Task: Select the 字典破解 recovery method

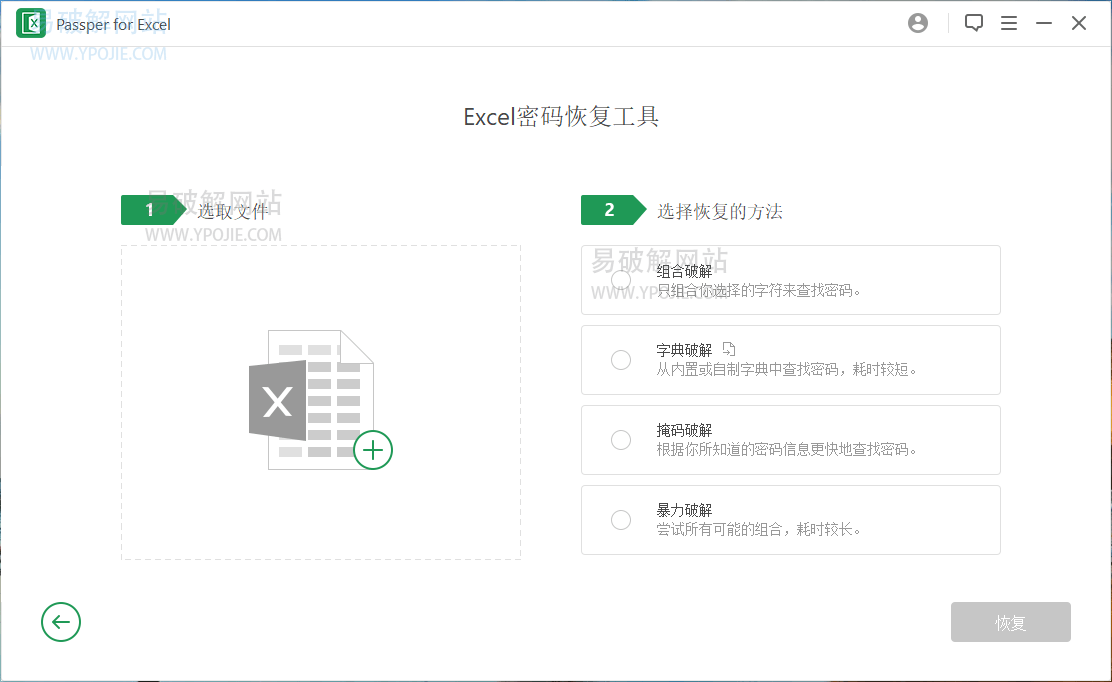Action: pyautogui.click(x=620, y=360)
